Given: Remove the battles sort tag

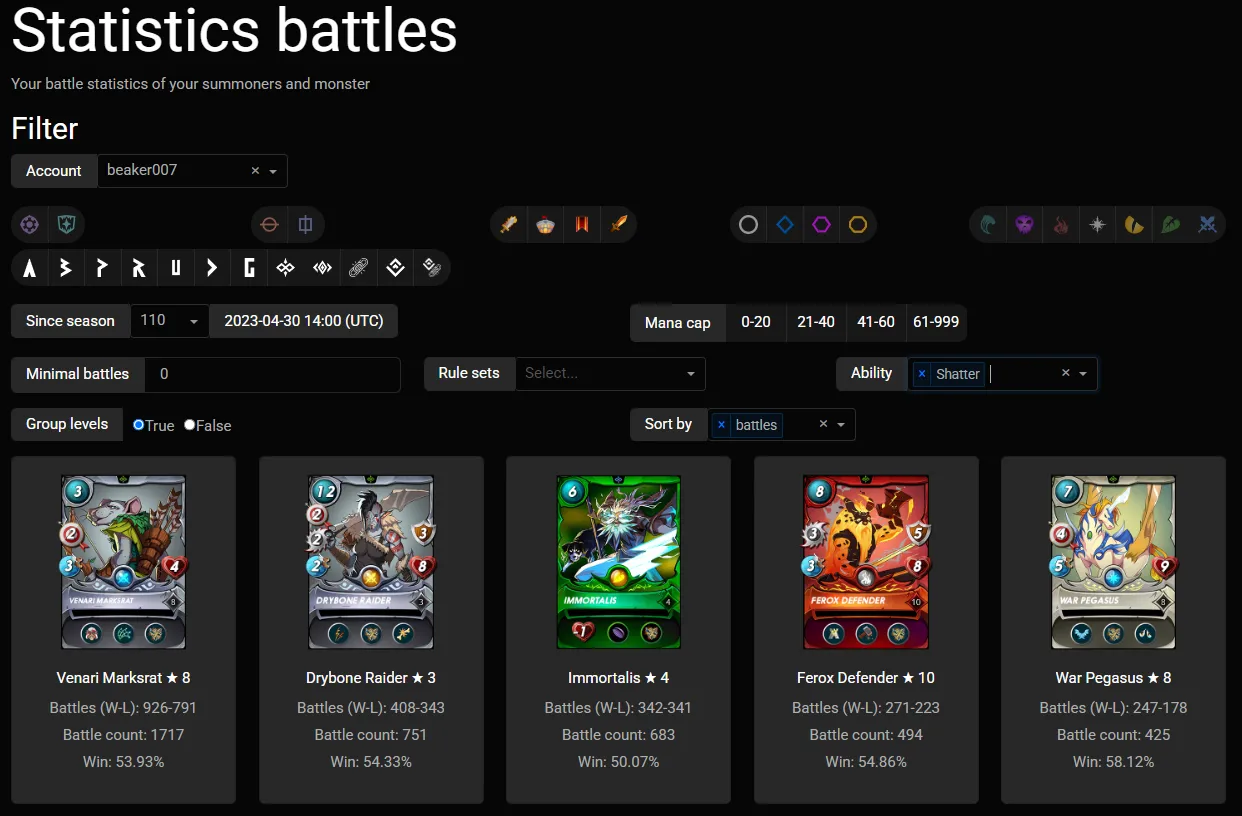Looking at the screenshot, I should click(x=721, y=424).
